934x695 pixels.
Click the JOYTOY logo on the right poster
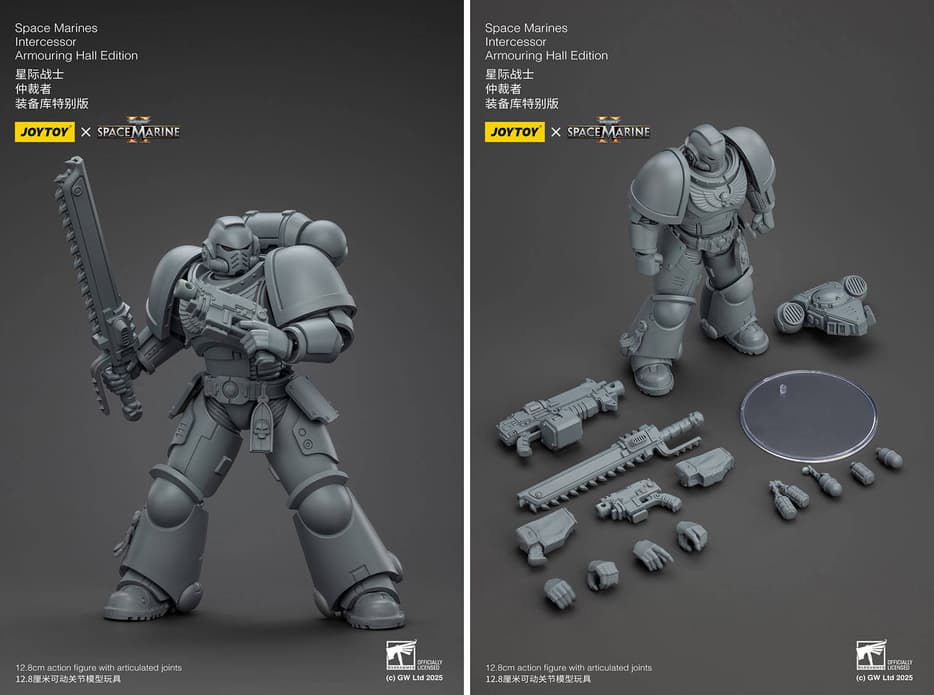click(515, 132)
